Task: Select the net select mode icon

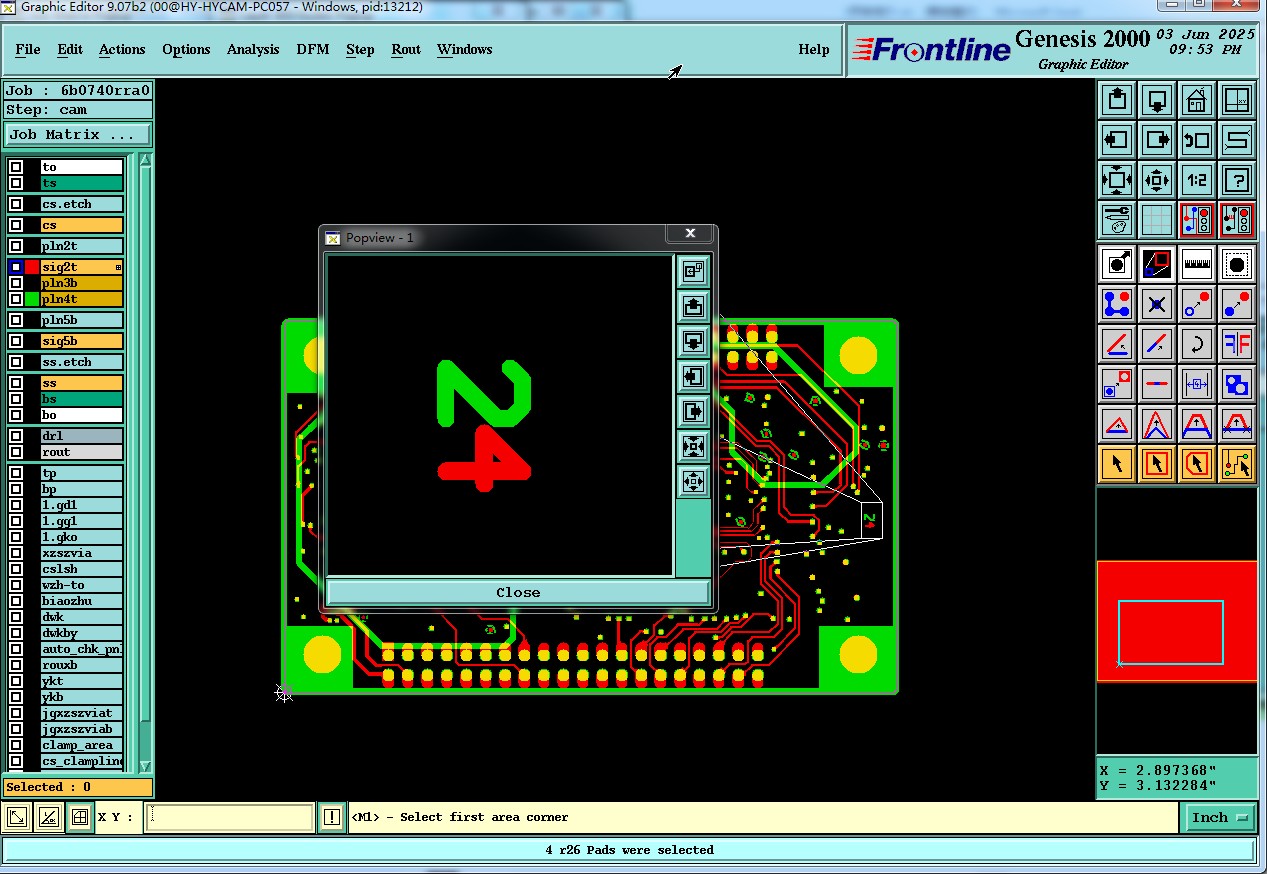Action: (1238, 464)
